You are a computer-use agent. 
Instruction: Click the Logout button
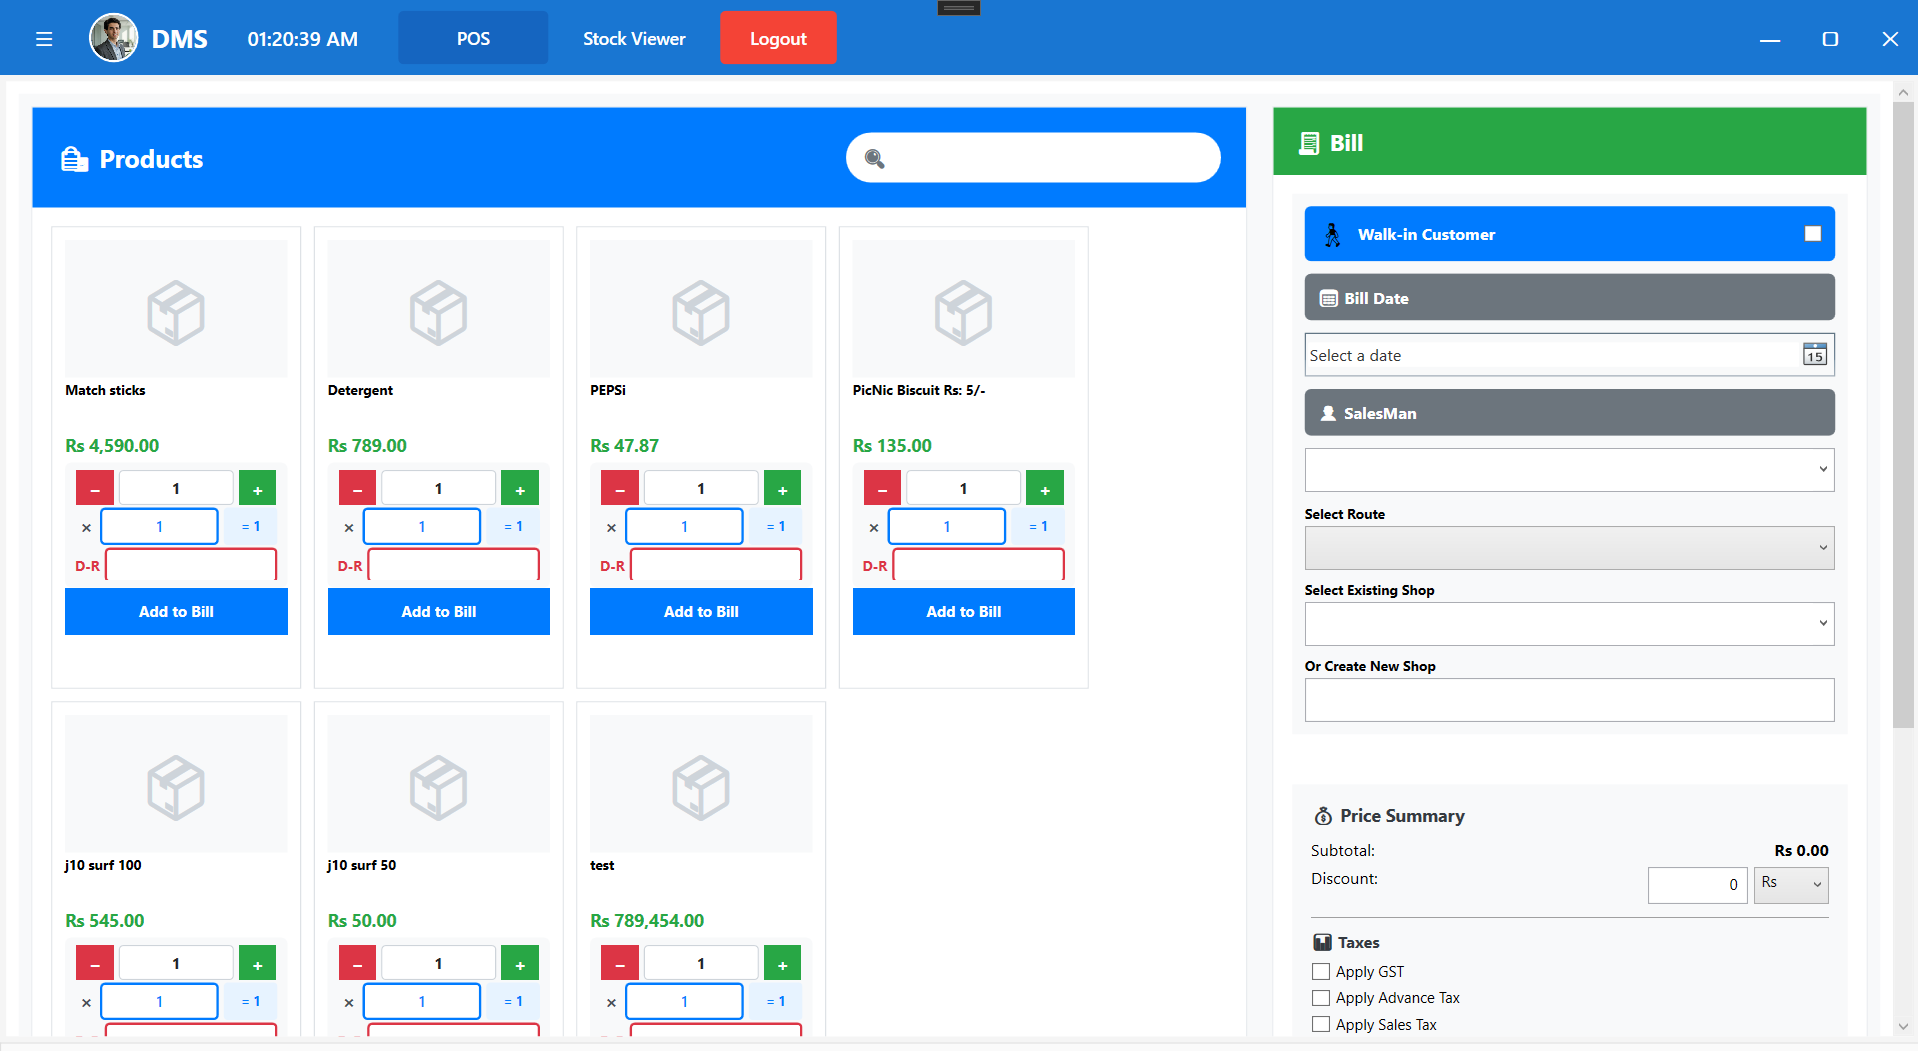(778, 38)
